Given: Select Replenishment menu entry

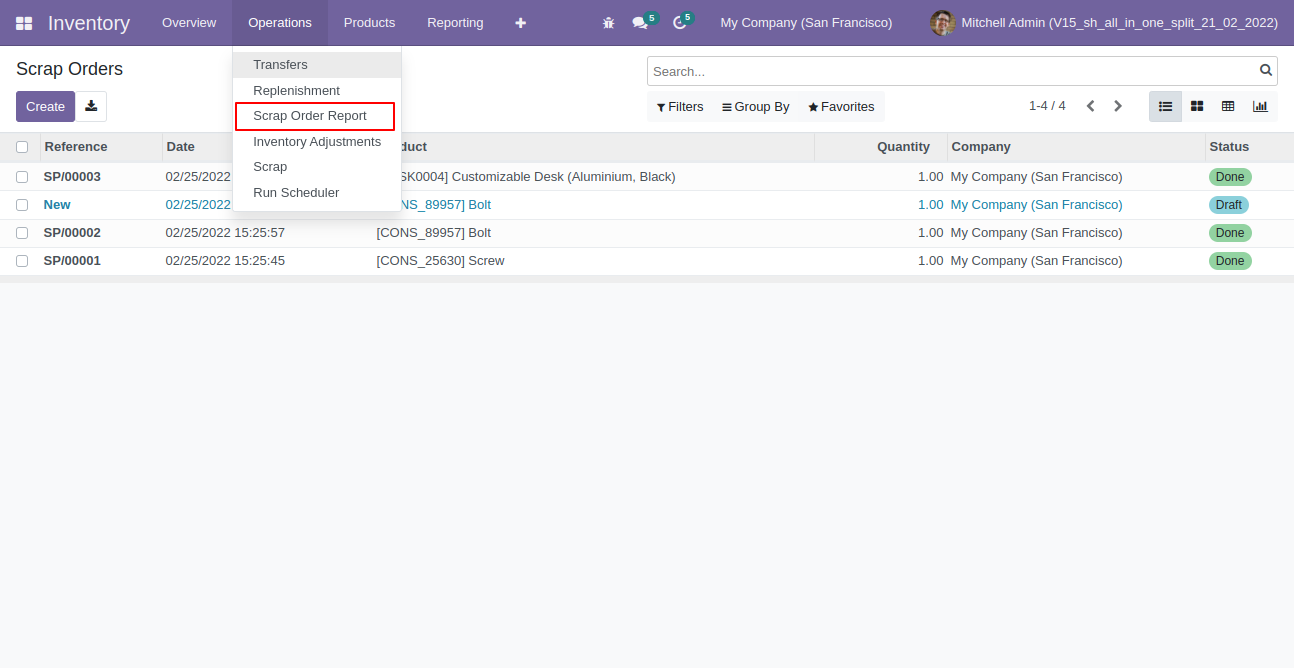Looking at the screenshot, I should point(317,91).
